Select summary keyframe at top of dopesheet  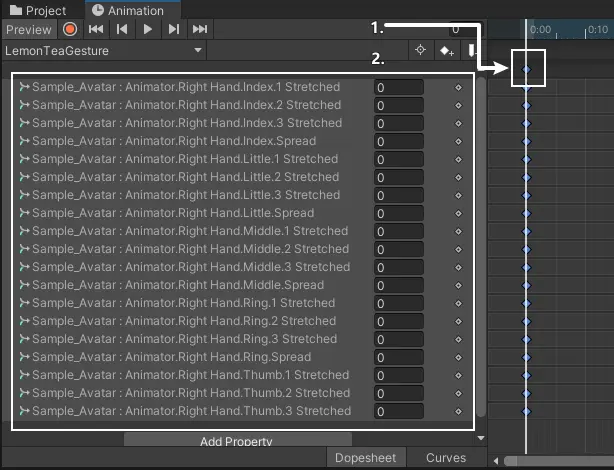click(526, 69)
